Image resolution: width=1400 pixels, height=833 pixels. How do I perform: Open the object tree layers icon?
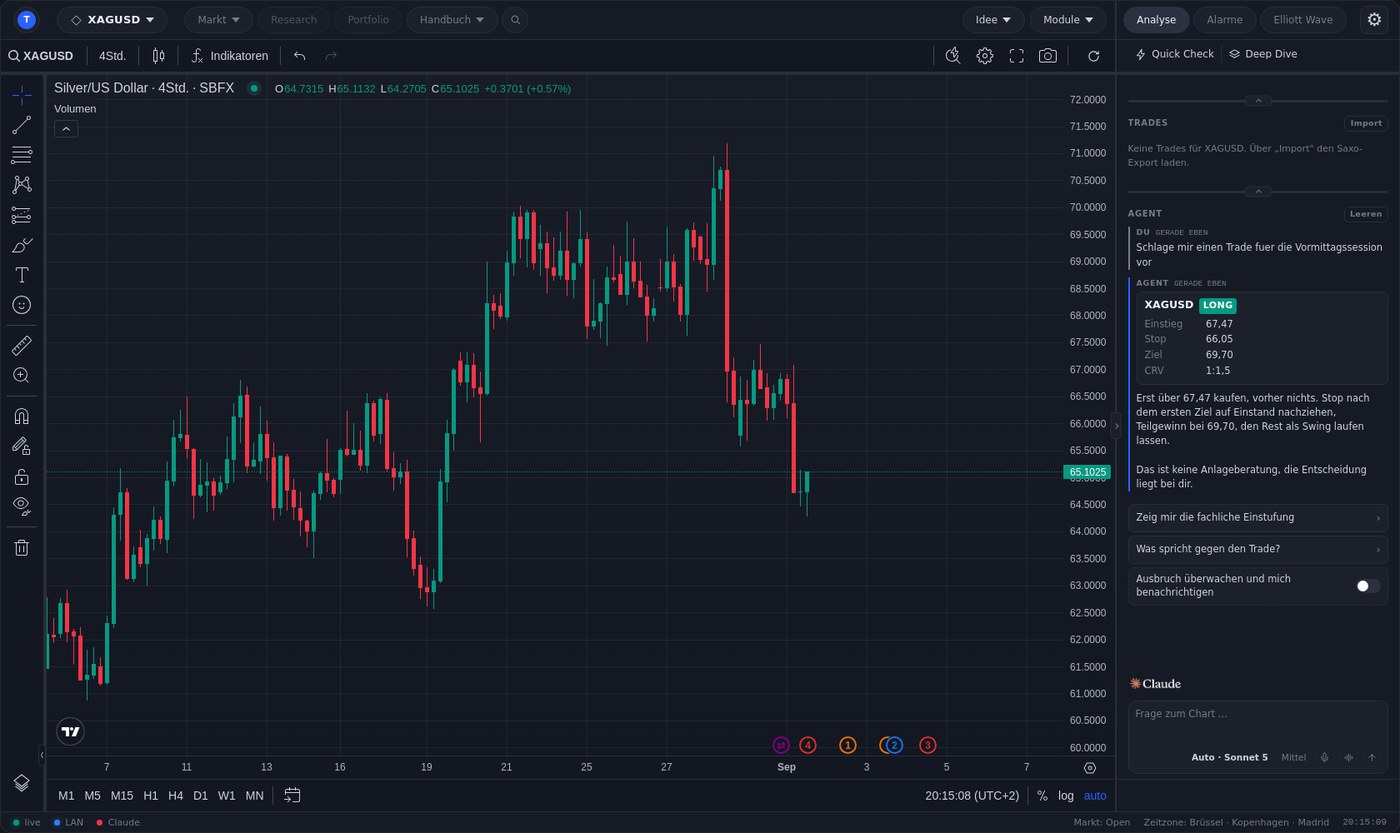[21, 782]
